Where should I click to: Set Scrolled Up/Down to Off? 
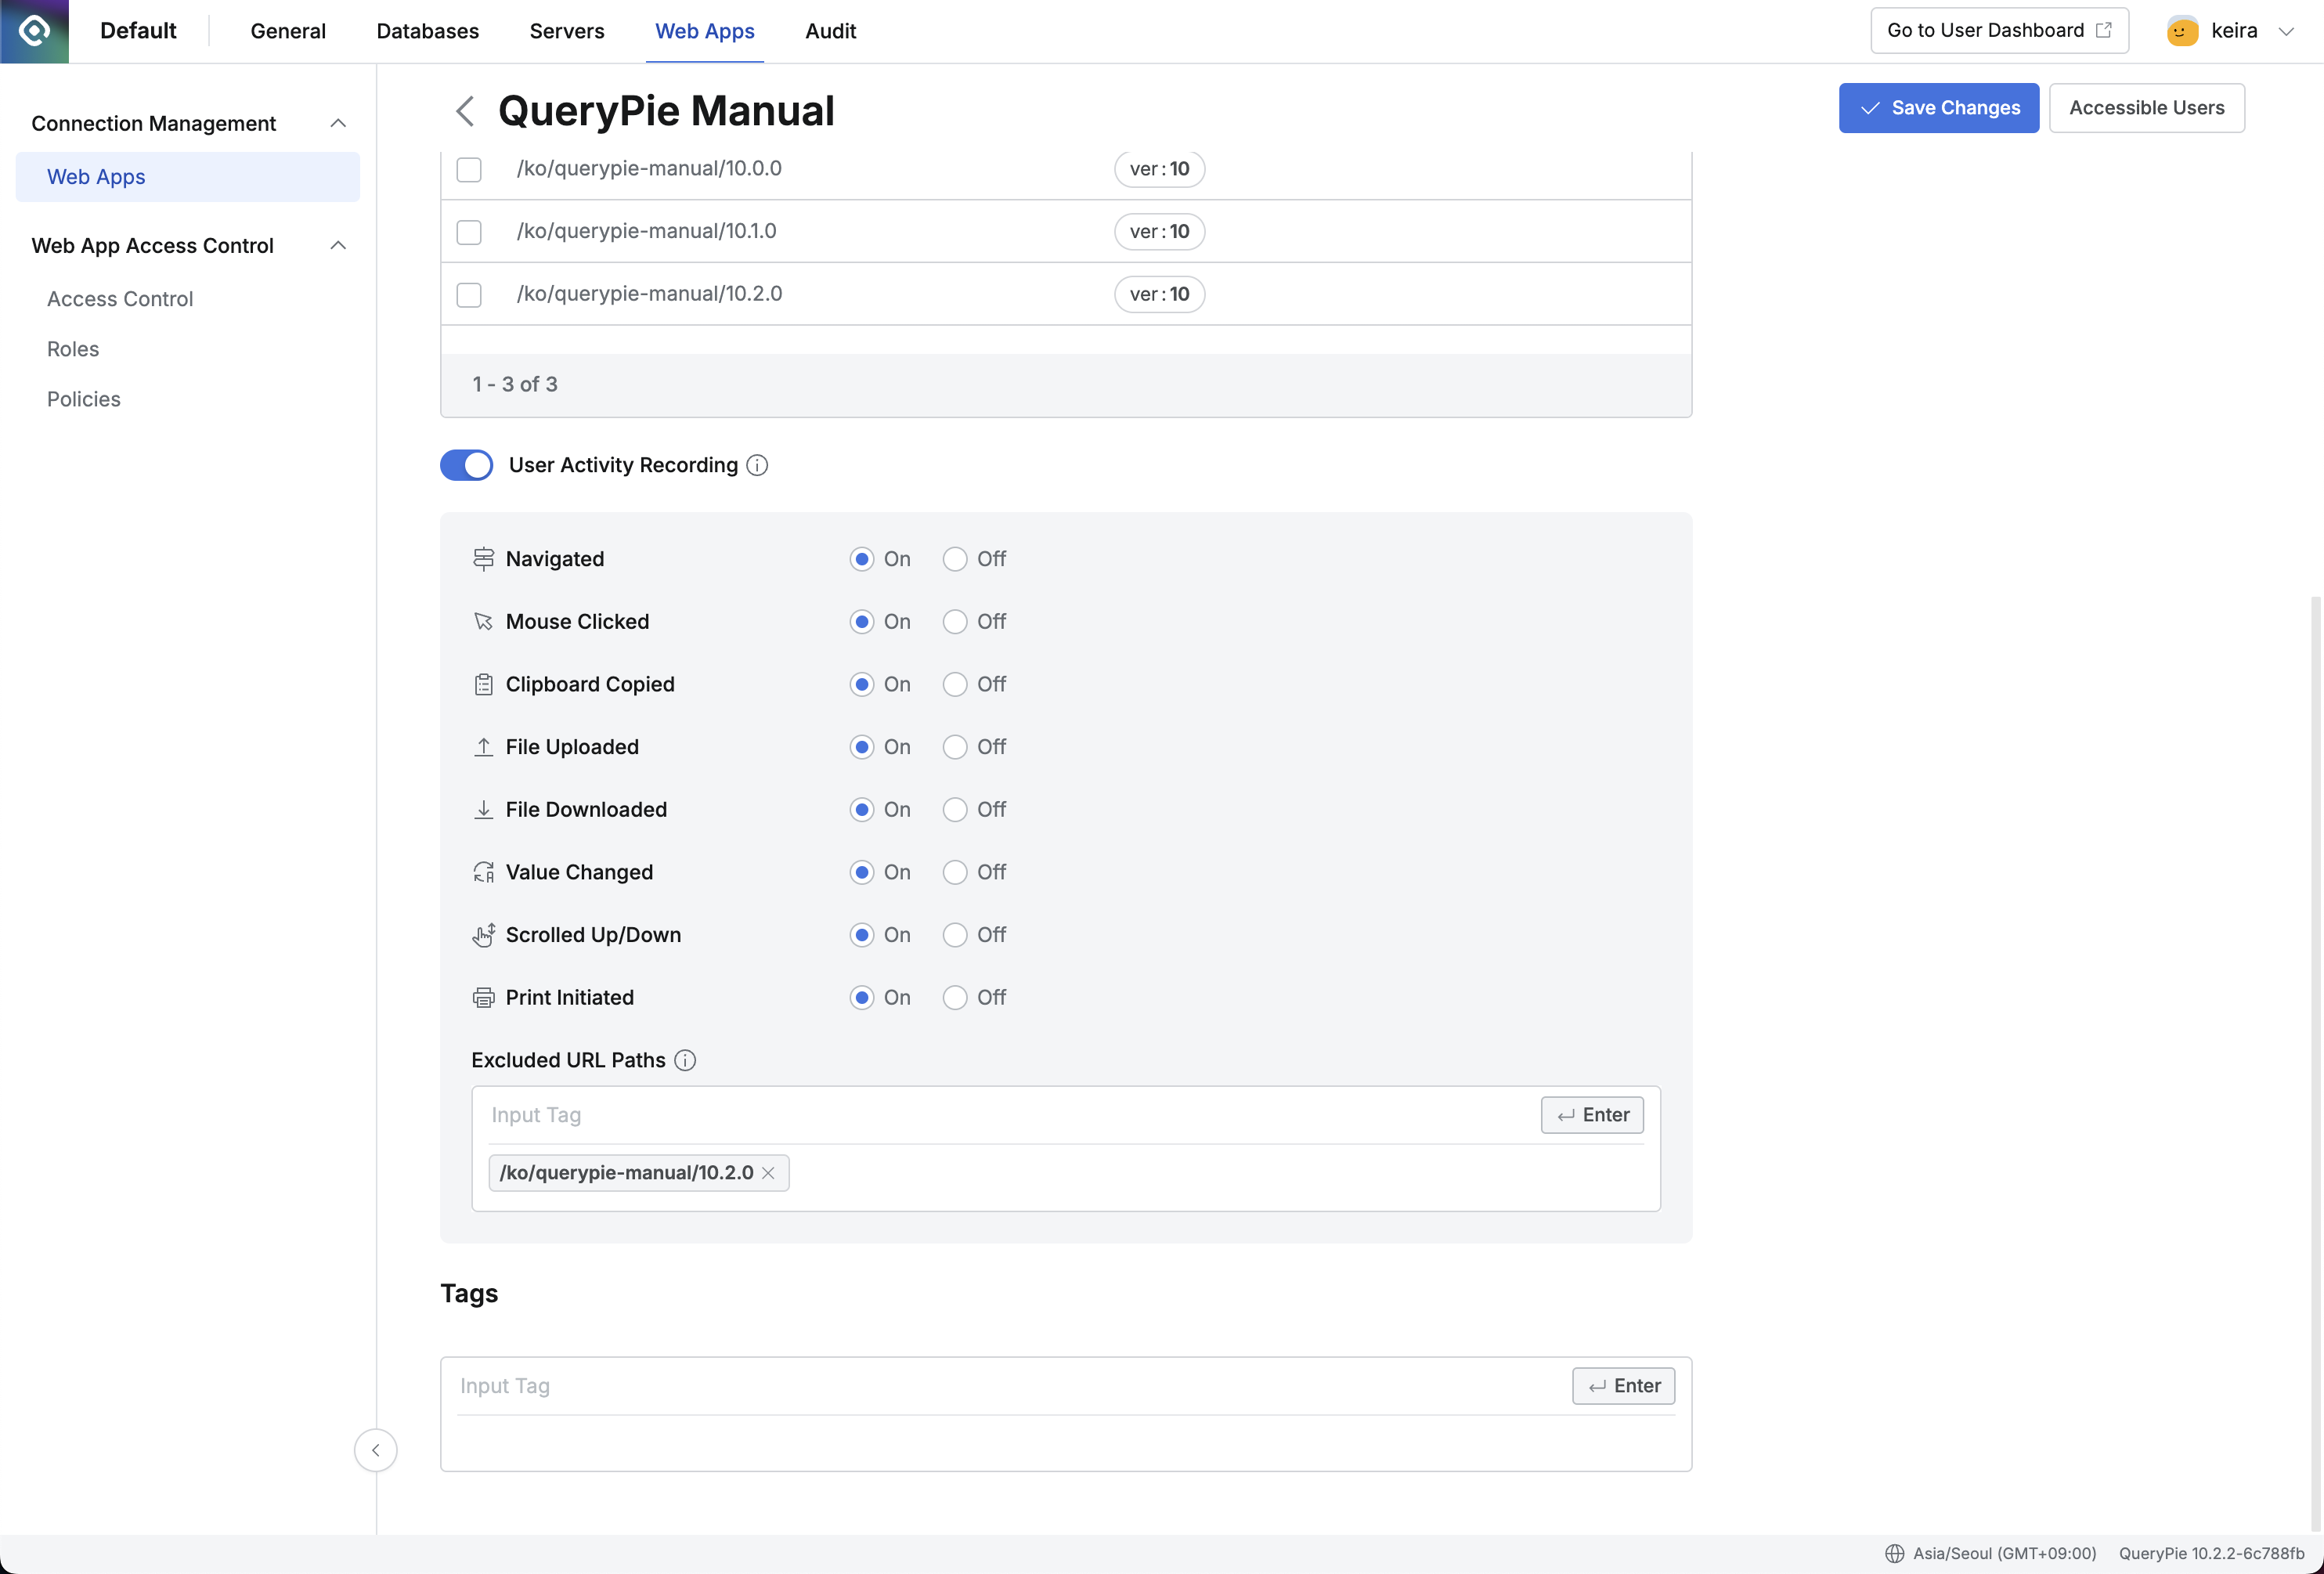coord(955,935)
